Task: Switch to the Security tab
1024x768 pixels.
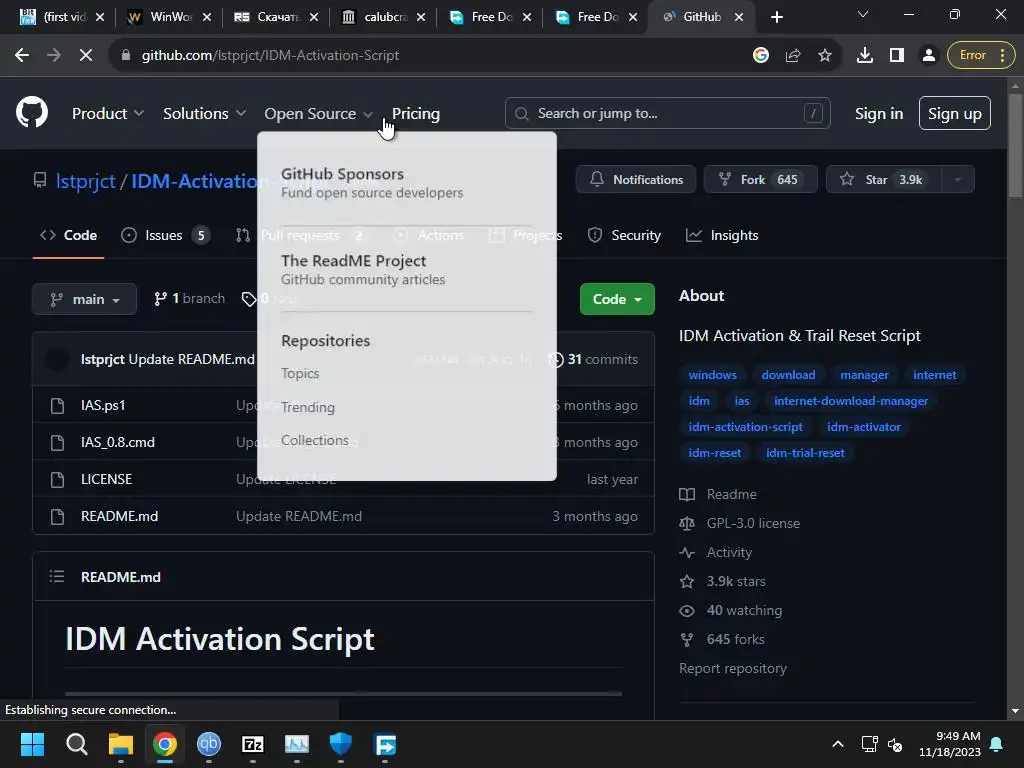Action: 624,236
